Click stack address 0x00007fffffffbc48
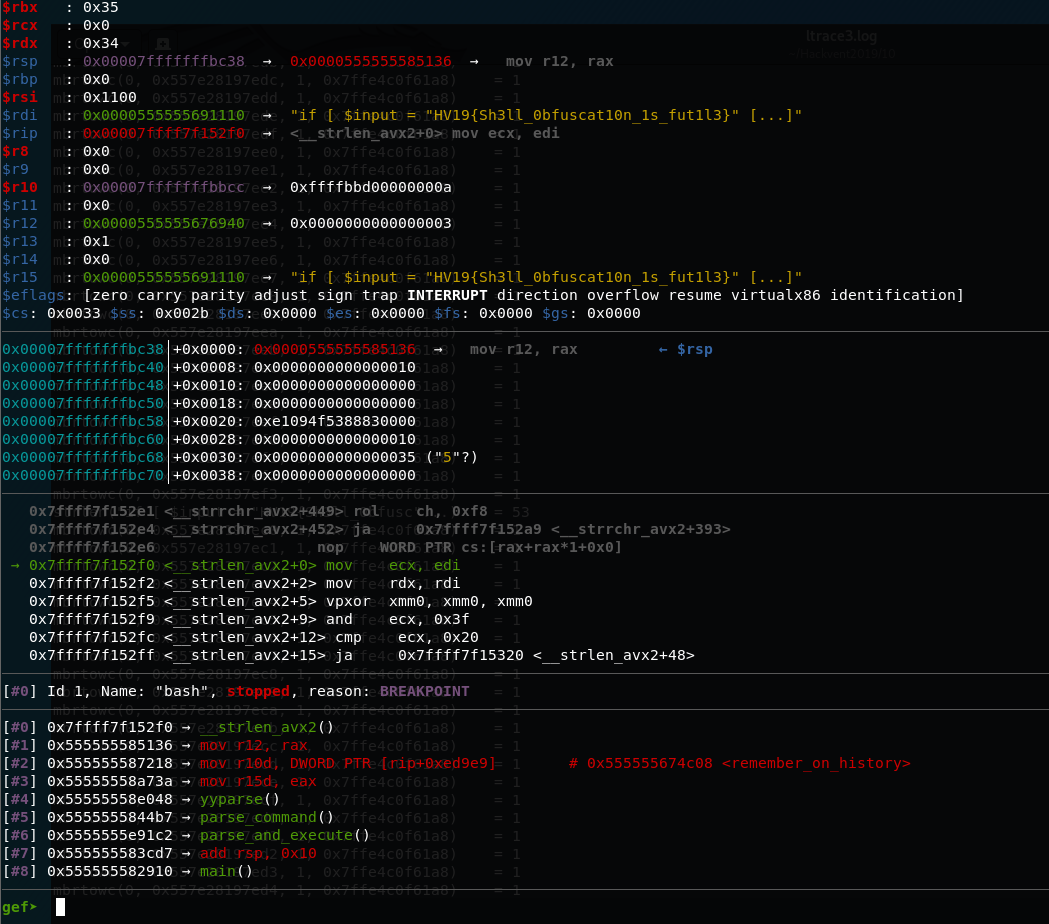This screenshot has width=1049, height=924. click(83, 386)
